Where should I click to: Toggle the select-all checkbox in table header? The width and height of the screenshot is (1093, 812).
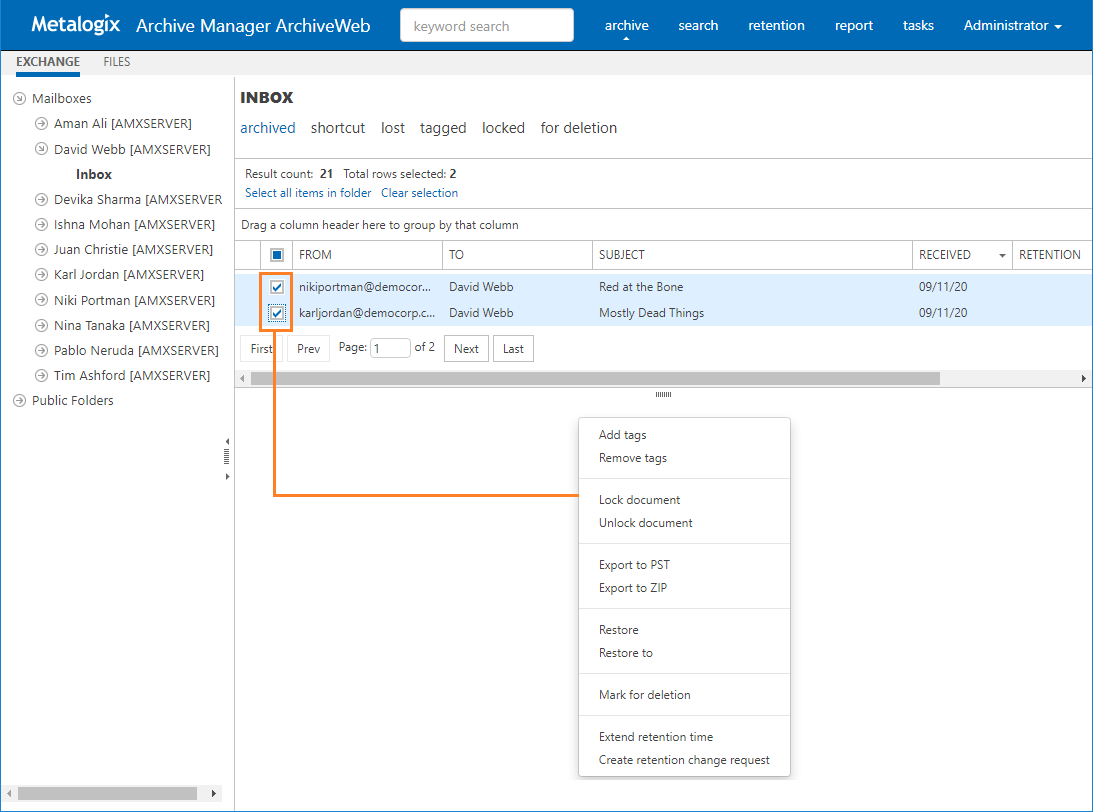[277, 255]
